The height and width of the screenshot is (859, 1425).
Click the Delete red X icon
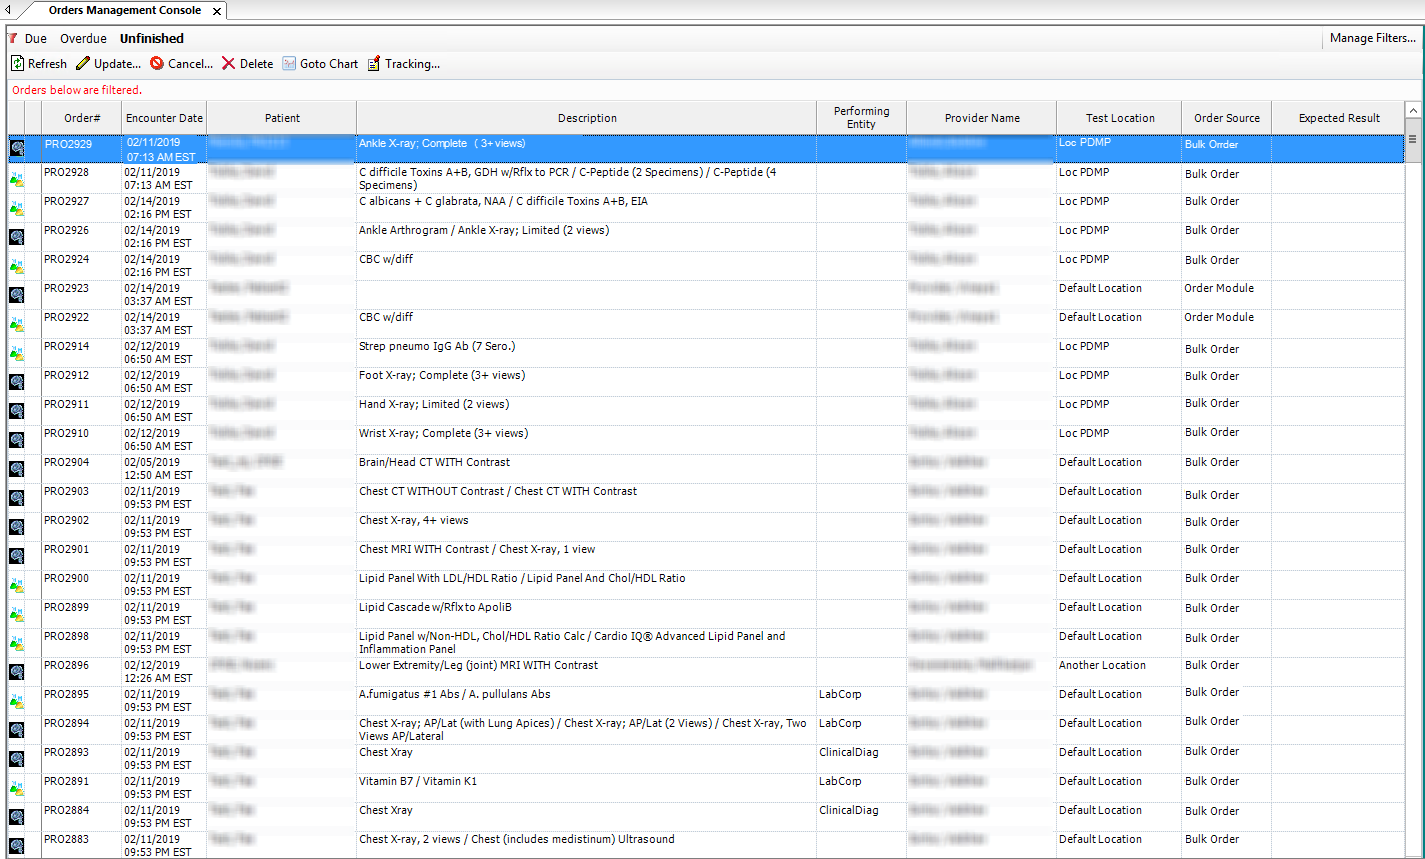[229, 64]
